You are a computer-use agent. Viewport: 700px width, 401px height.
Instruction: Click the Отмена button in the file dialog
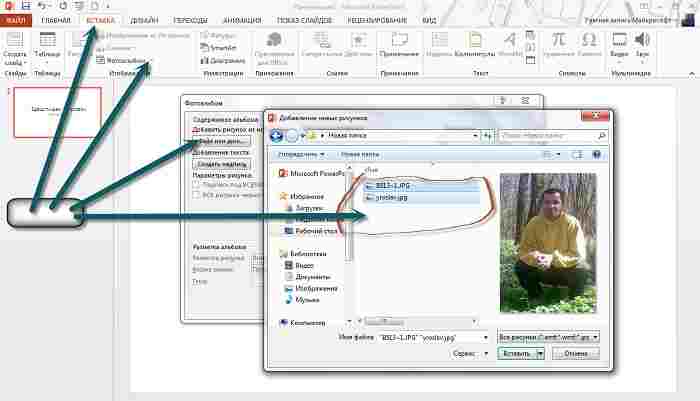[x=575, y=354]
